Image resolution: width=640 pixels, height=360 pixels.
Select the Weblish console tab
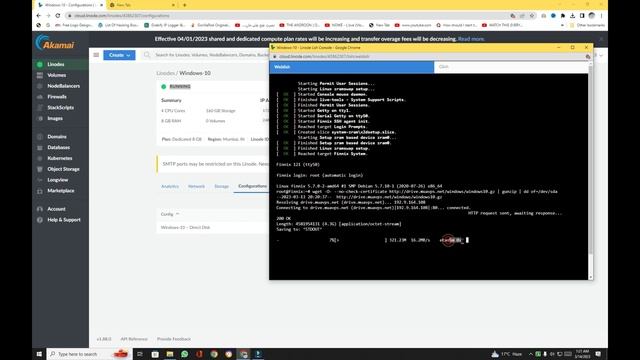(351, 67)
